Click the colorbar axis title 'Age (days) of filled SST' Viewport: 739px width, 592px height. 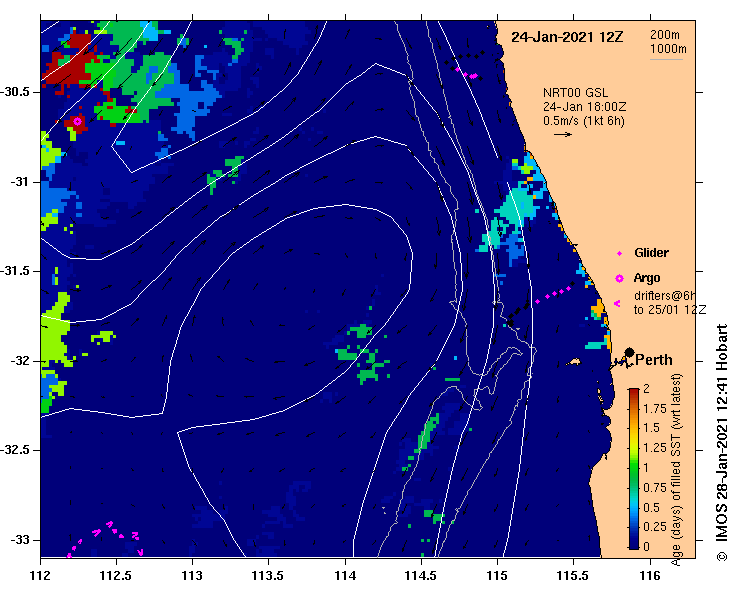[x=676, y=470]
